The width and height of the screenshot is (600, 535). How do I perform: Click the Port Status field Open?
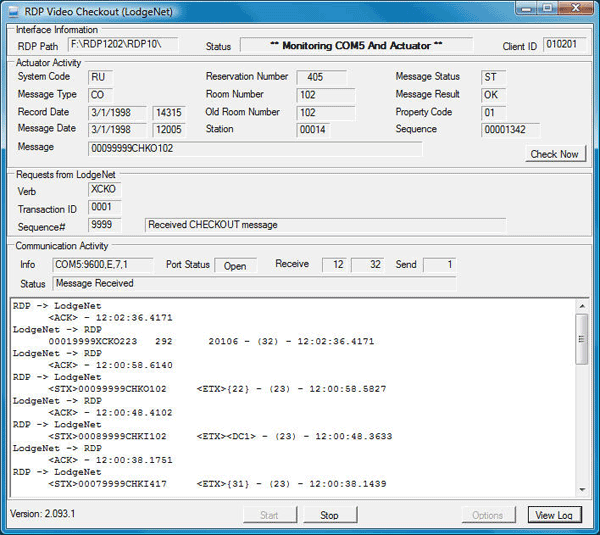235,266
